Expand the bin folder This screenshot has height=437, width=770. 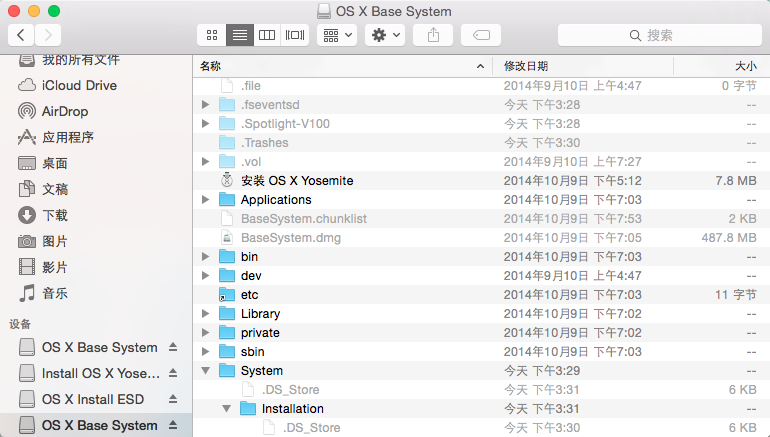pyautogui.click(x=206, y=257)
